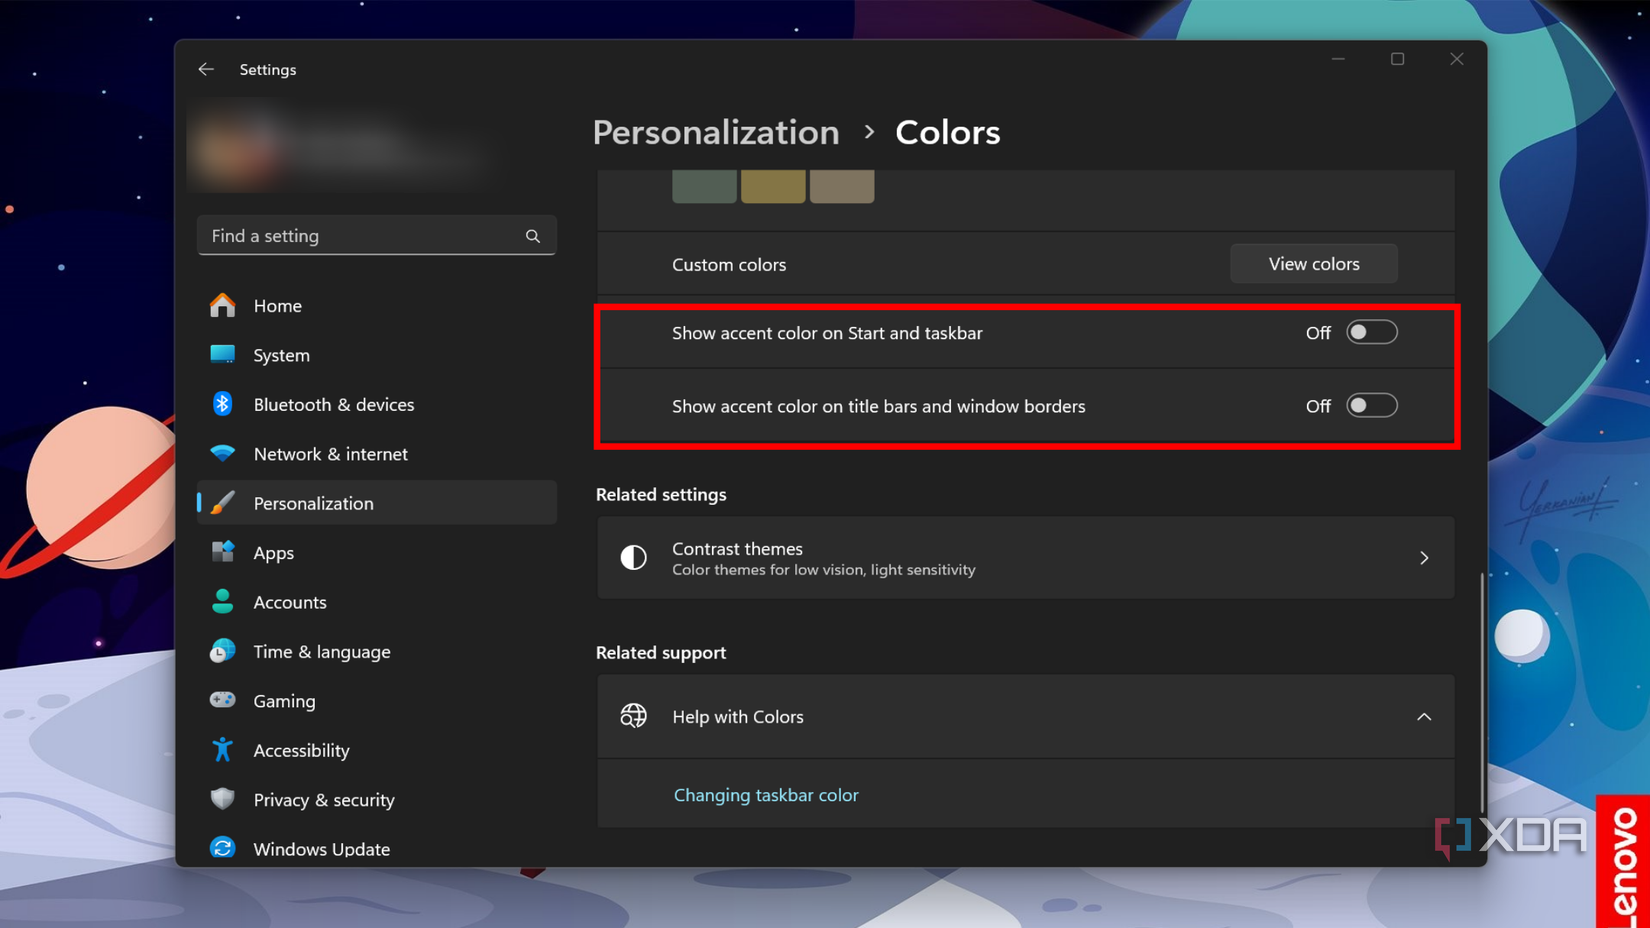Click the Home icon in sidebar
This screenshot has height=928, width=1650.
coord(222,305)
